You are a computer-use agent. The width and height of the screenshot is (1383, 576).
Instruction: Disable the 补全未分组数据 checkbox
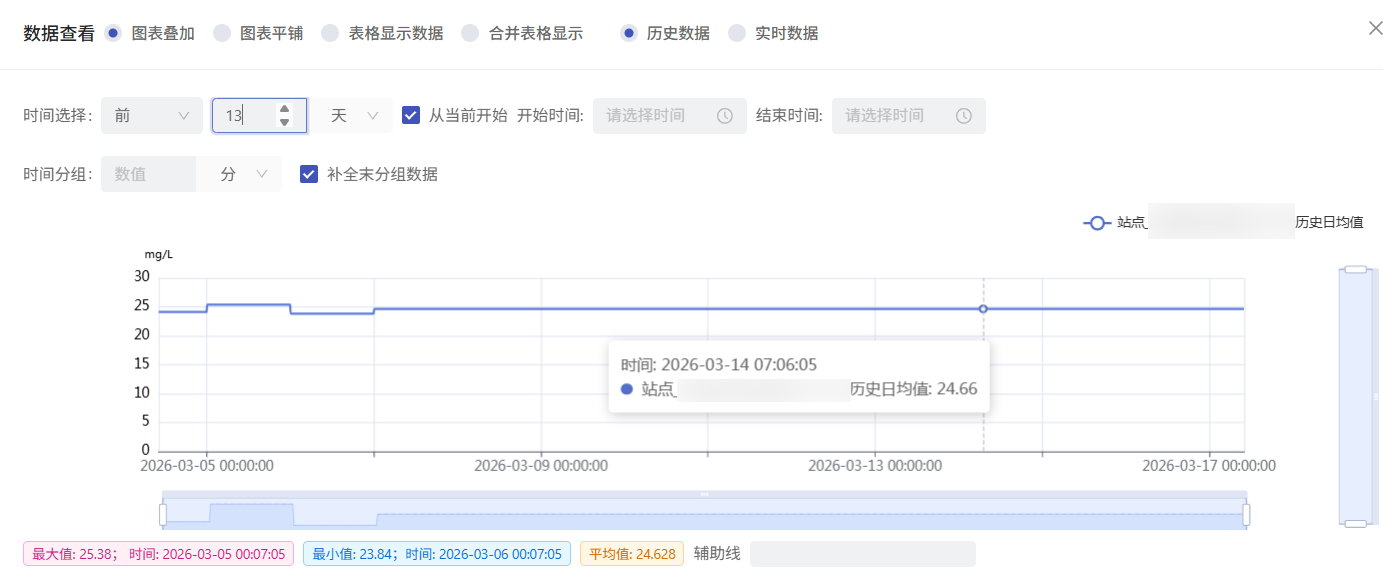308,173
